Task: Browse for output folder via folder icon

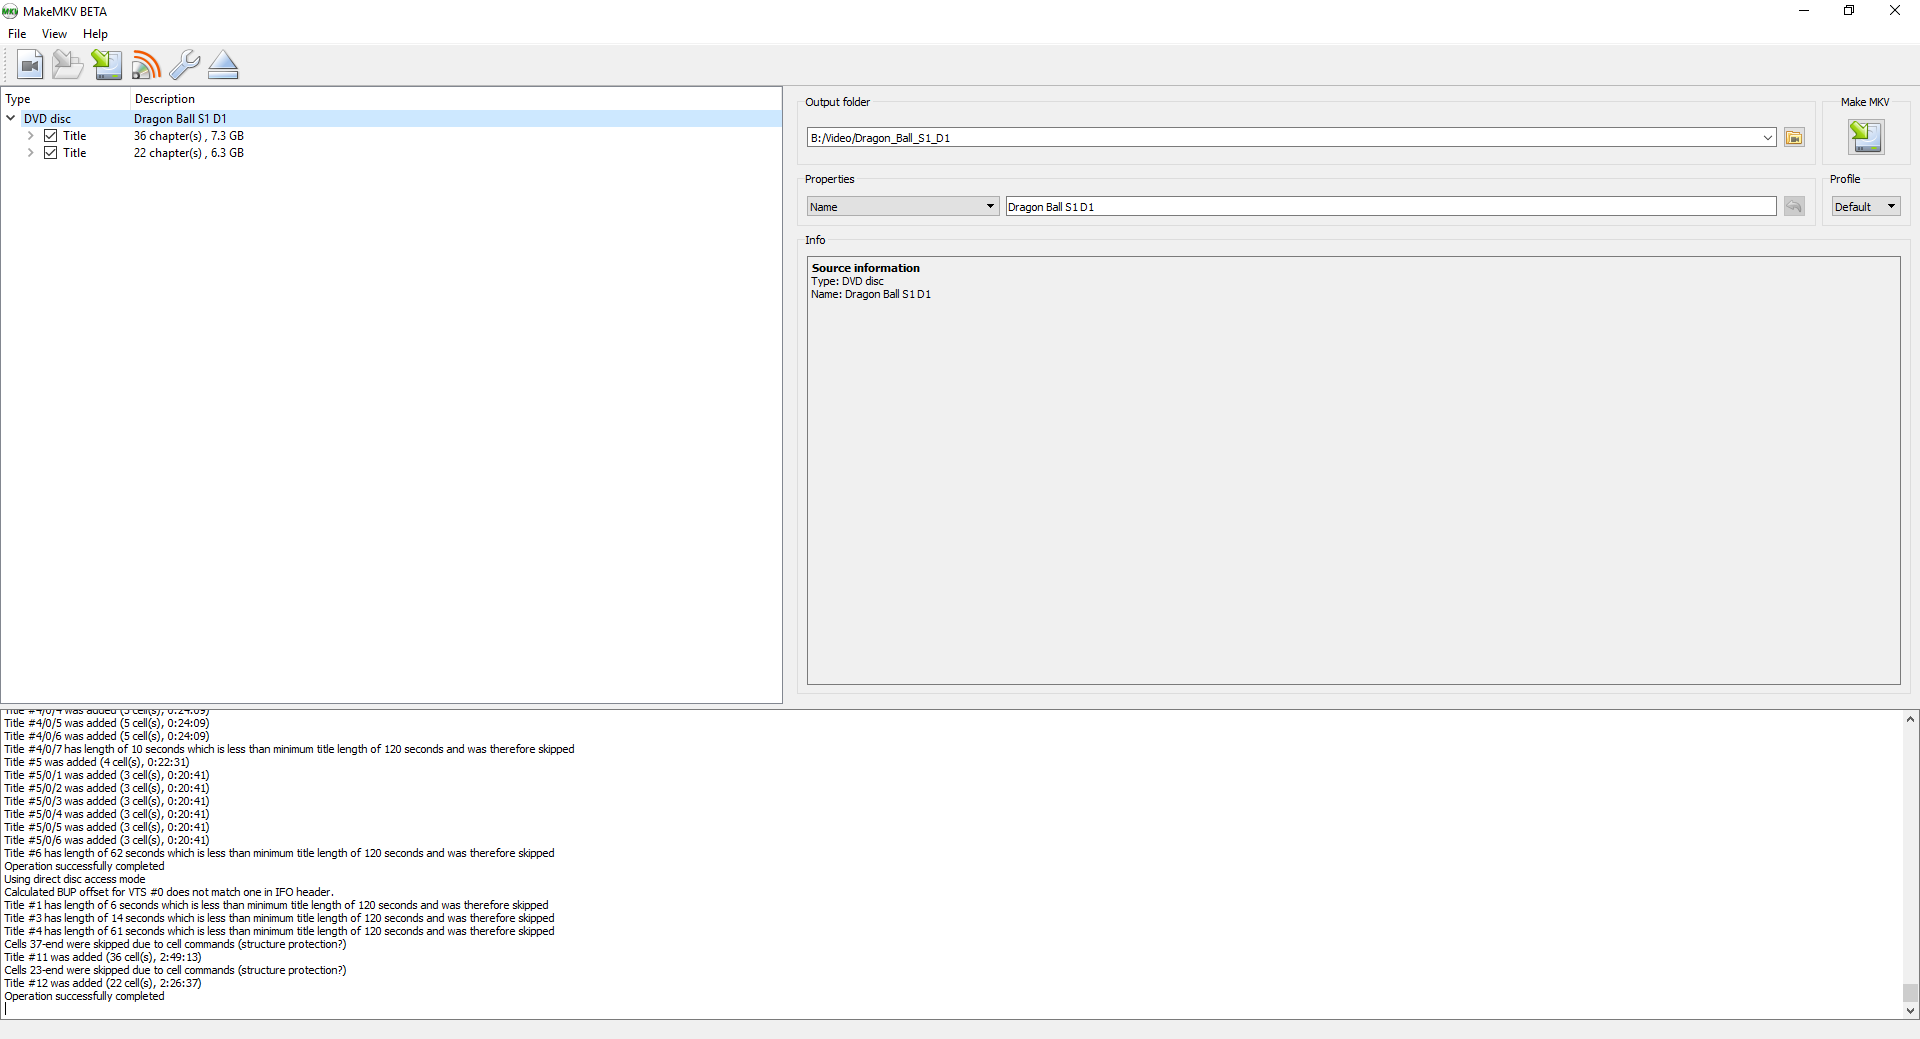Action: pos(1794,137)
